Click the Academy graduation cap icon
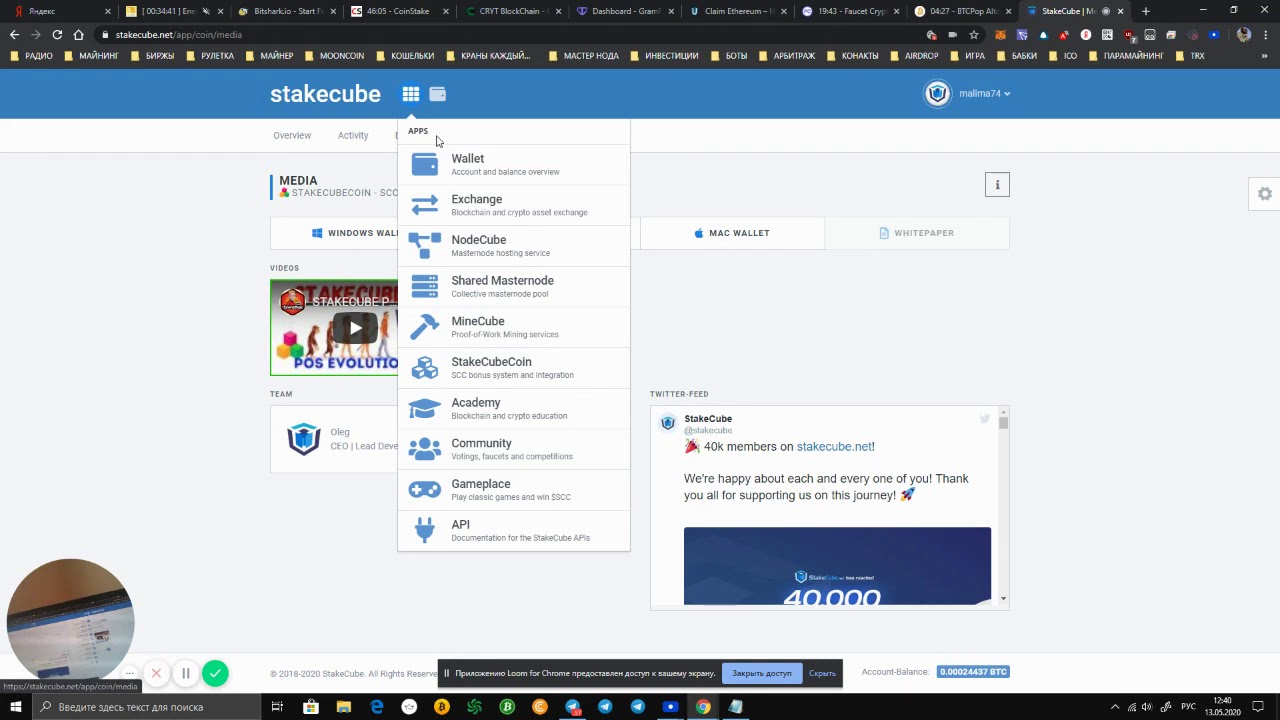 pyautogui.click(x=425, y=409)
